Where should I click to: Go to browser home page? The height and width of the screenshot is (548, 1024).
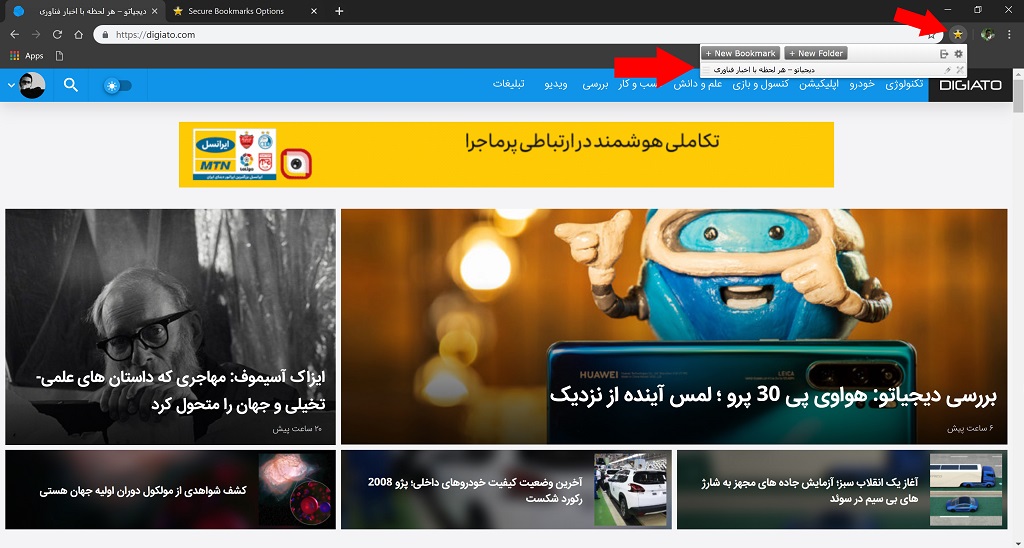tap(78, 35)
